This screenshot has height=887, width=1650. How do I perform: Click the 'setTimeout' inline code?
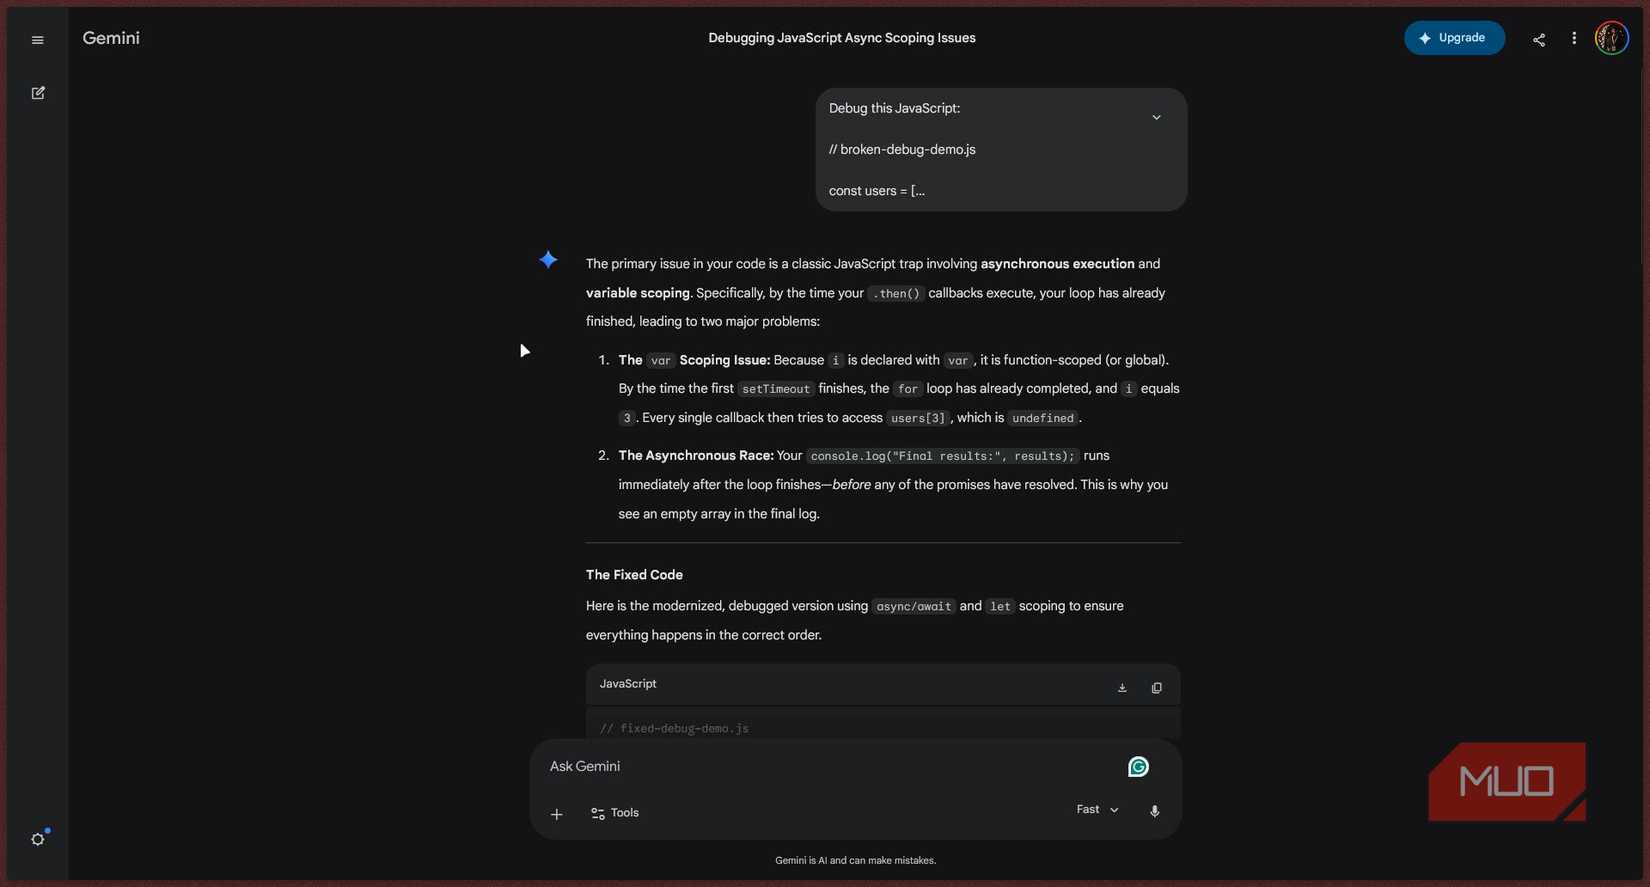pos(776,389)
